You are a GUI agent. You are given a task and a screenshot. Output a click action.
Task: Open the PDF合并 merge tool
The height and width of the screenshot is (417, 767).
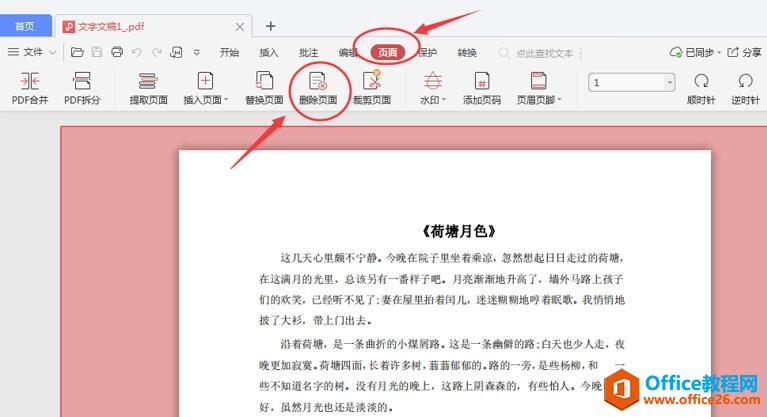coord(30,88)
